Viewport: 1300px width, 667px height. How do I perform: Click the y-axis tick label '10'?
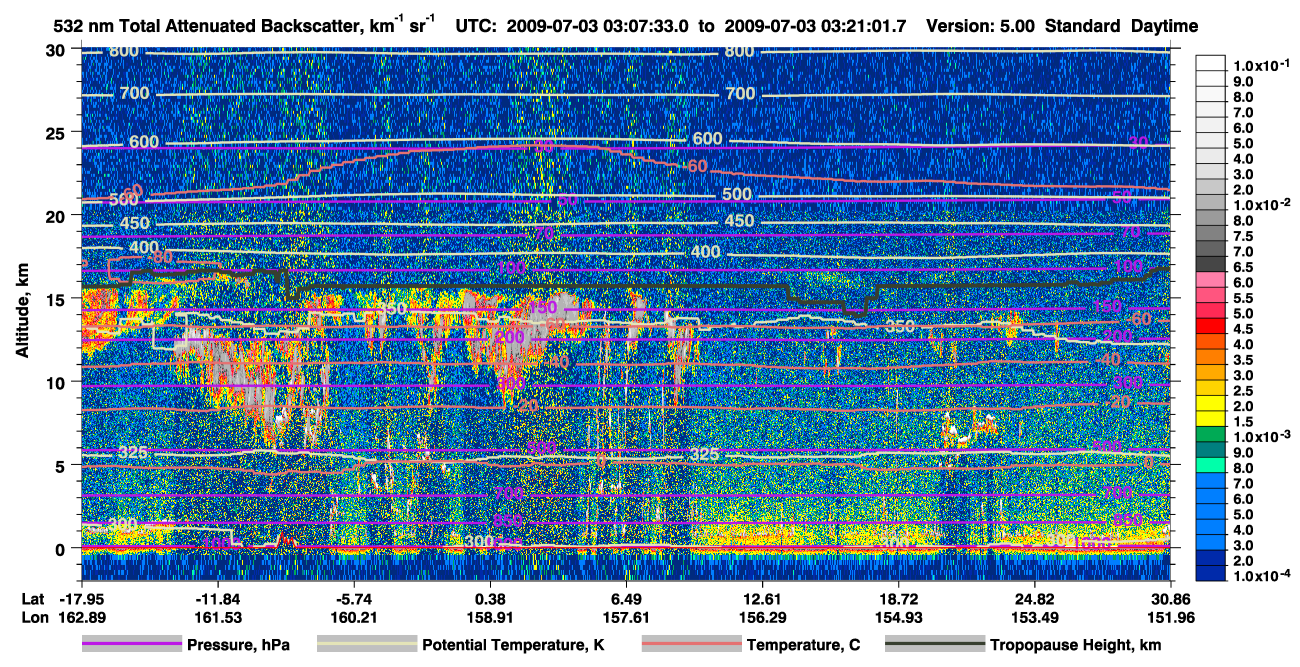(58, 382)
